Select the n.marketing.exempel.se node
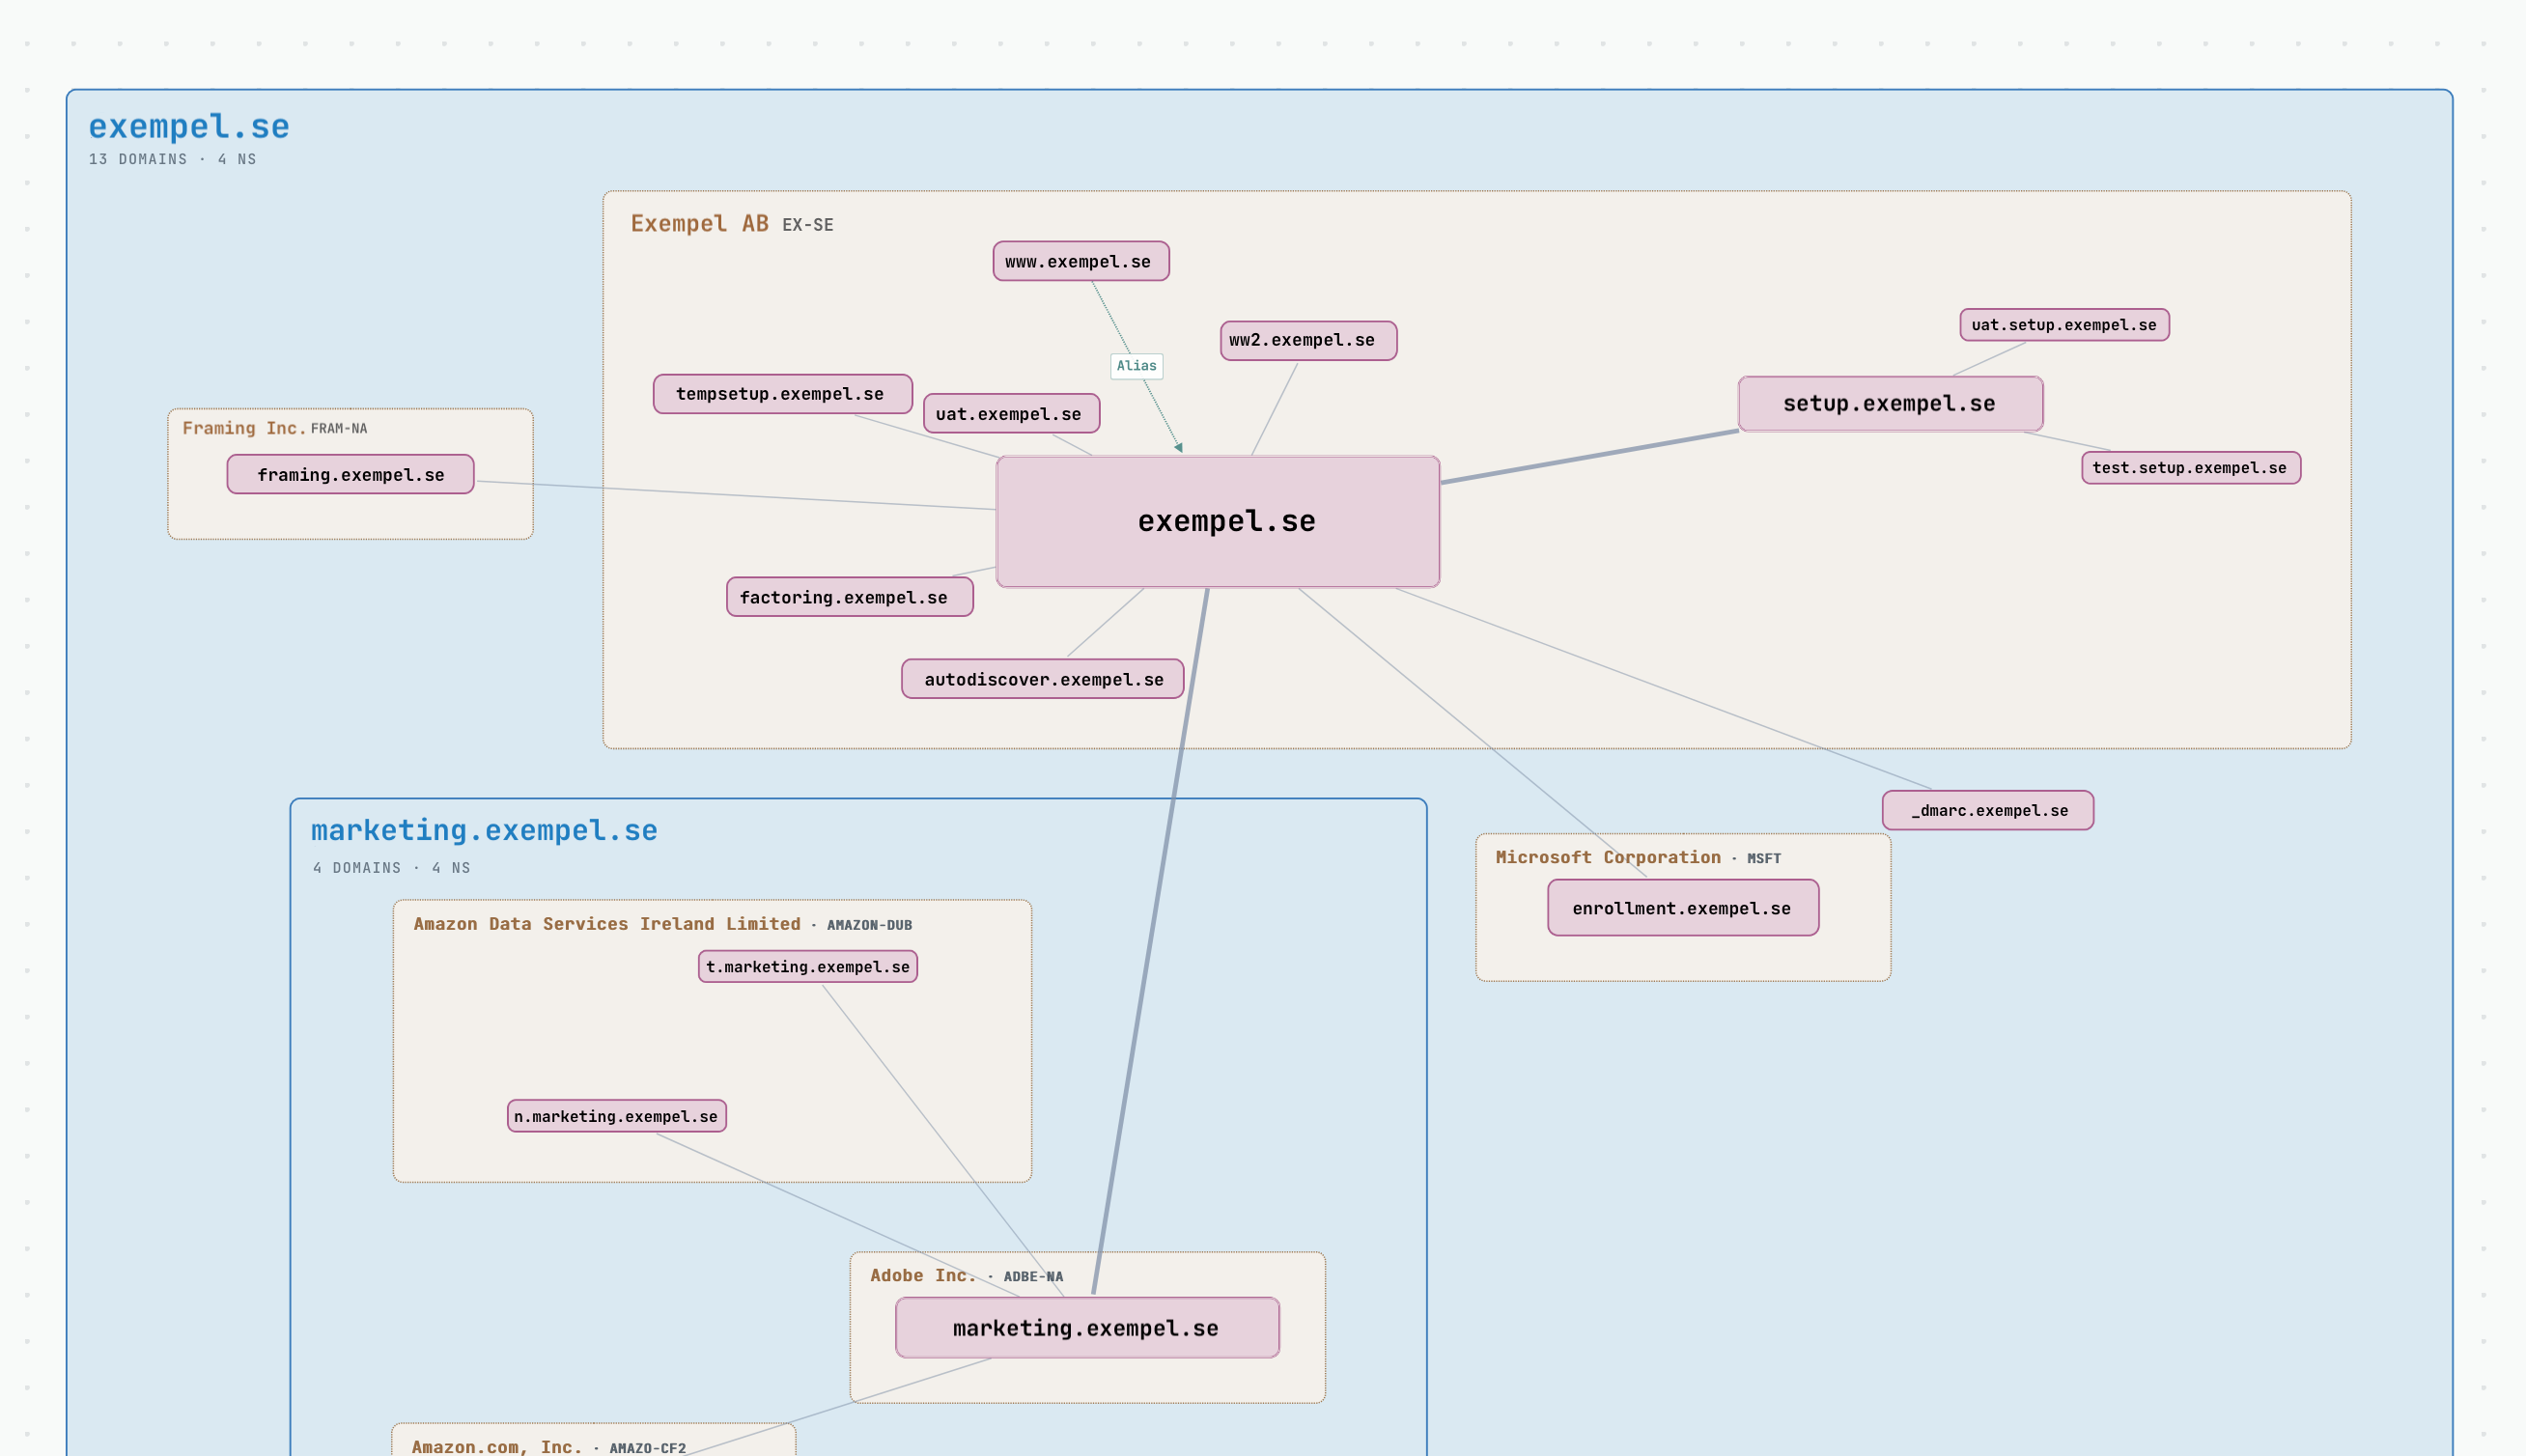Screen dimensions: 2526x1456 pos(616,1116)
